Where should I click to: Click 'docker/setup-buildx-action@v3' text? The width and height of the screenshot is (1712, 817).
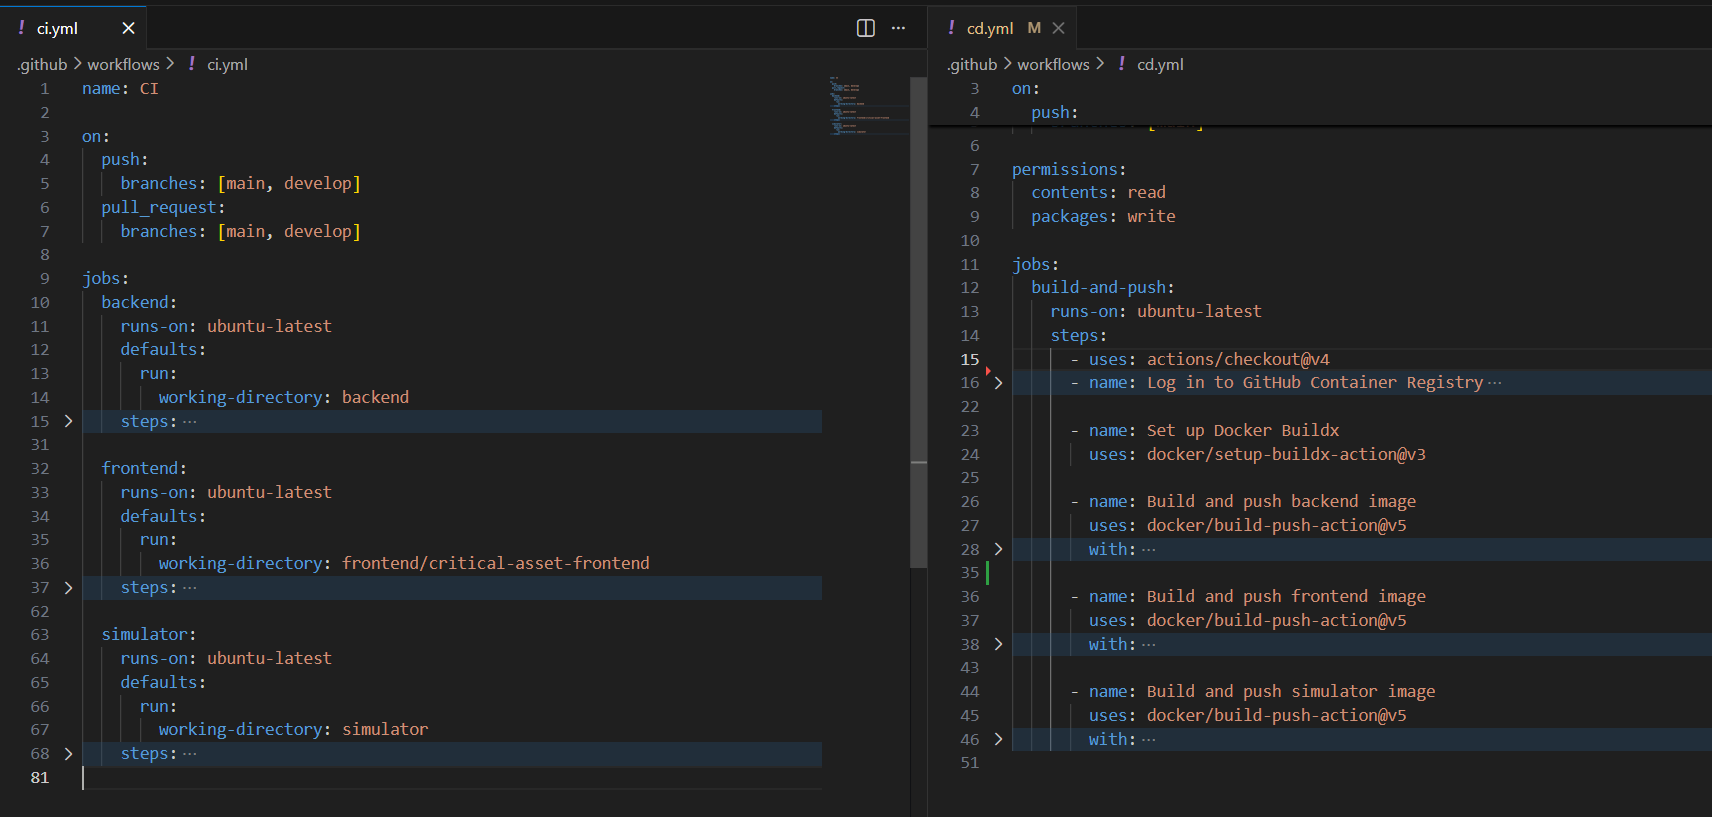point(1286,454)
